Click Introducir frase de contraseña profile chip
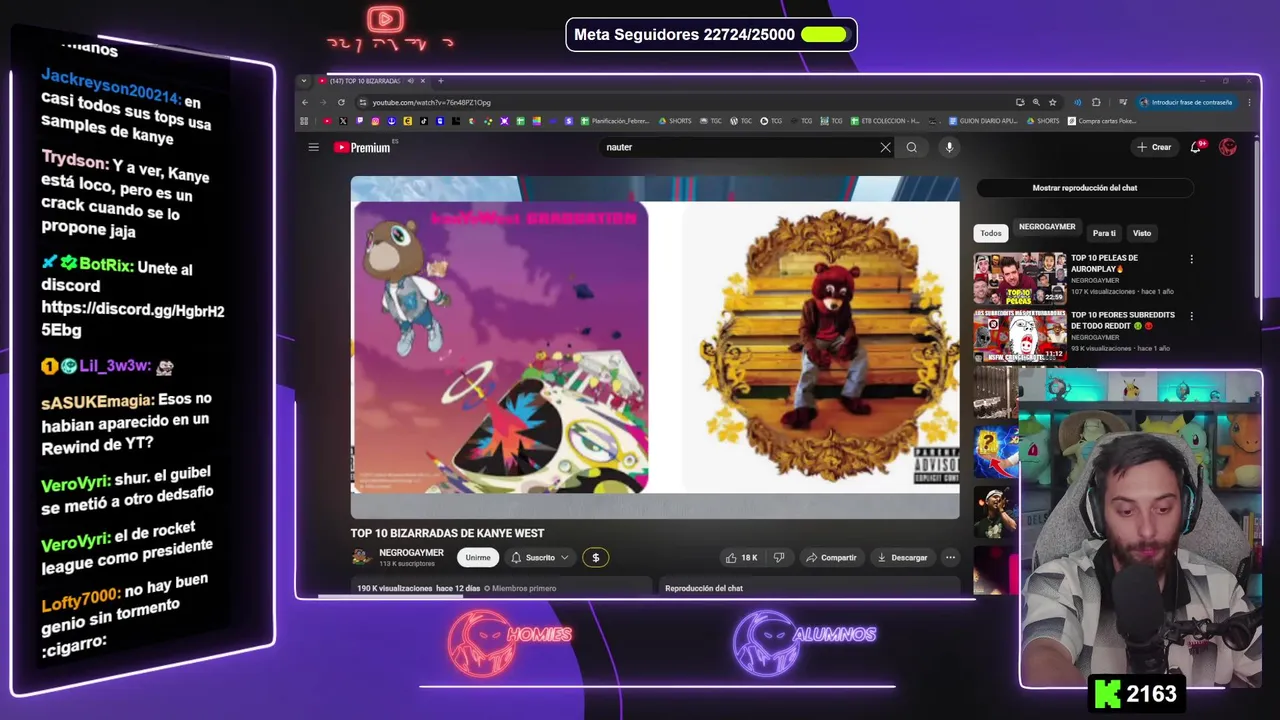Viewport: 1280px width, 720px height. (x=1186, y=102)
